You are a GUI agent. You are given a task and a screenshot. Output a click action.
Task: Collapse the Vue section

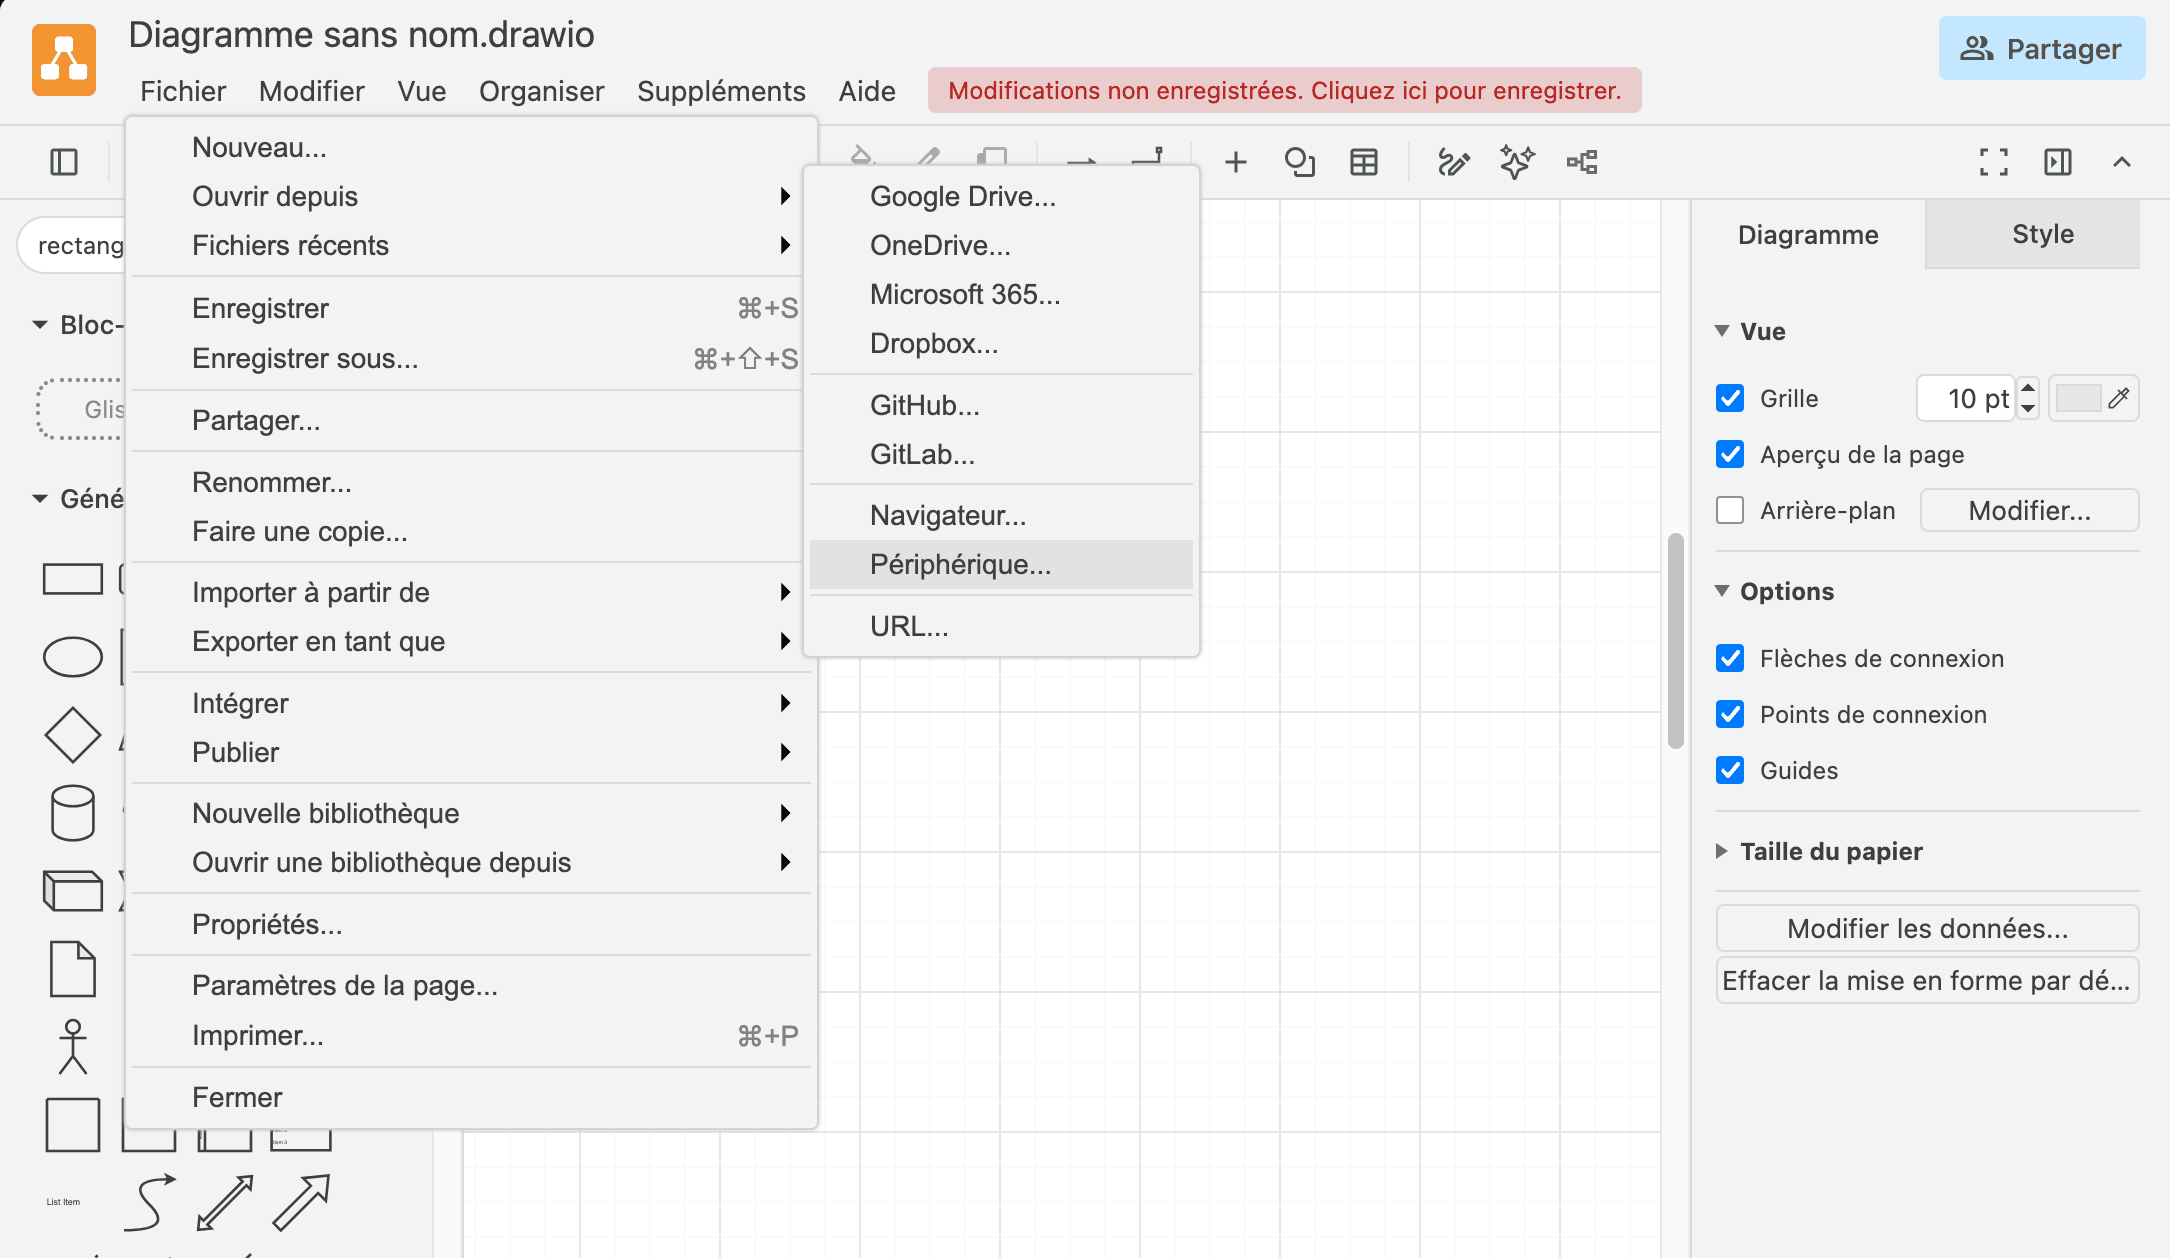(1751, 331)
